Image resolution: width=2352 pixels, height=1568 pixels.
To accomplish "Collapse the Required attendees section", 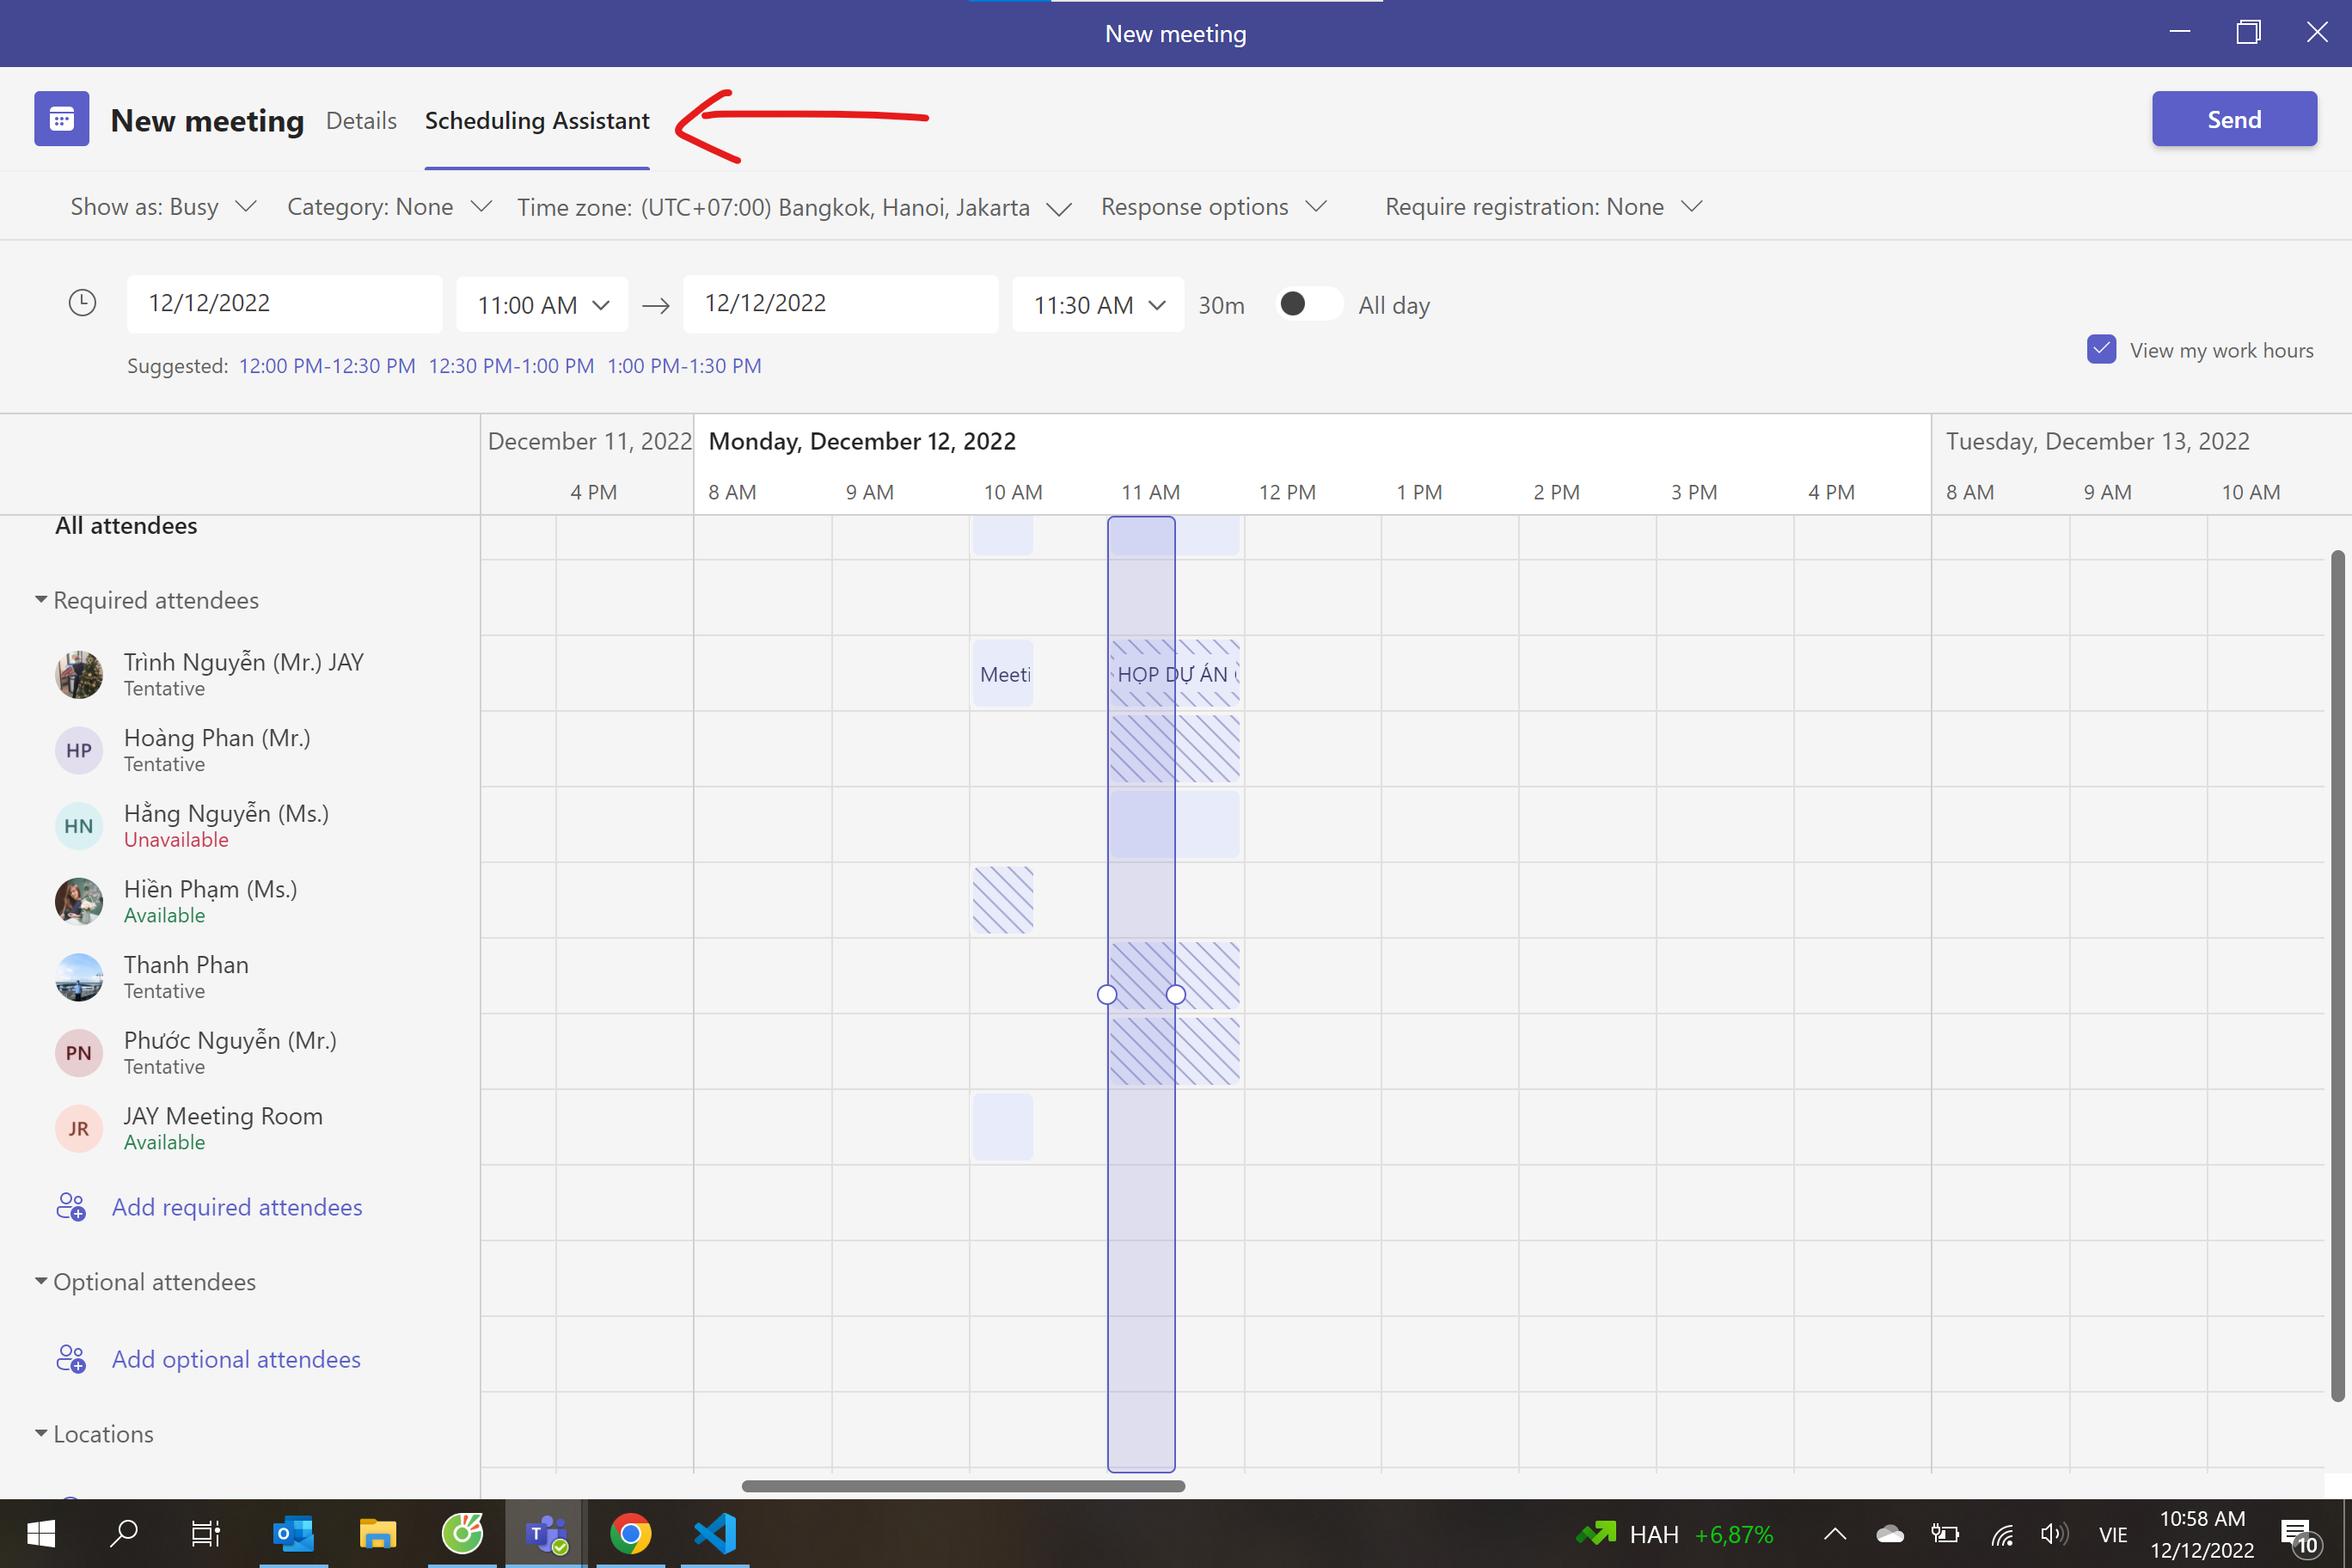I will [x=41, y=600].
